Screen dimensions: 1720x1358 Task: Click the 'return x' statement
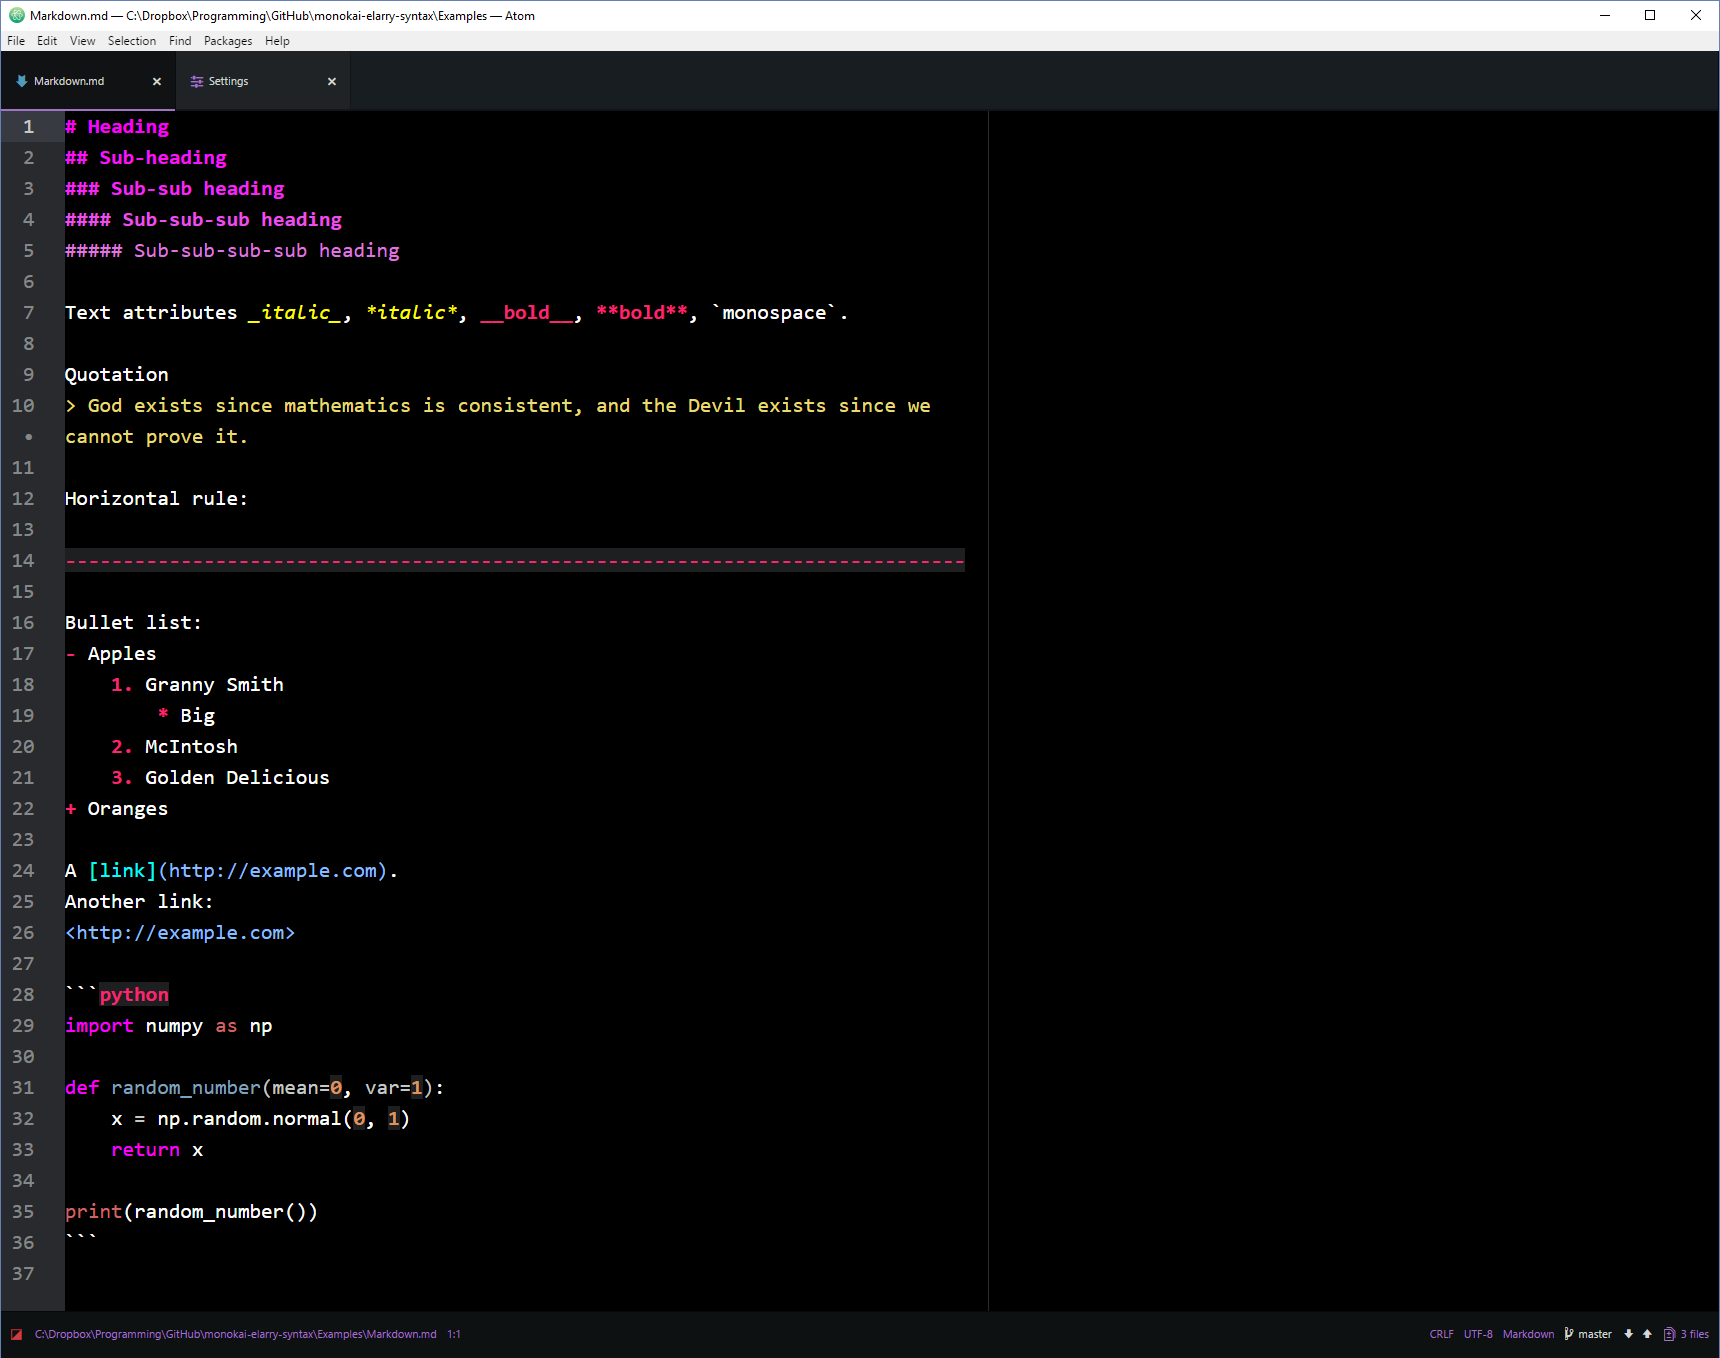(157, 1150)
